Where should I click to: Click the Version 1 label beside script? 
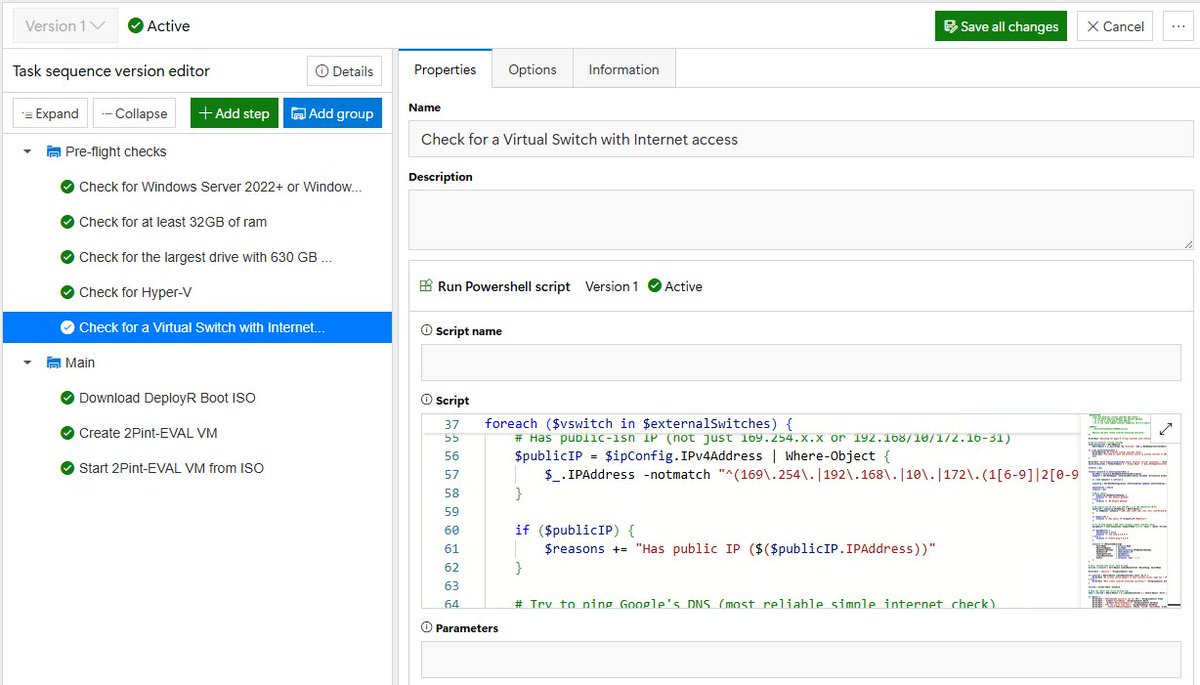coord(611,286)
